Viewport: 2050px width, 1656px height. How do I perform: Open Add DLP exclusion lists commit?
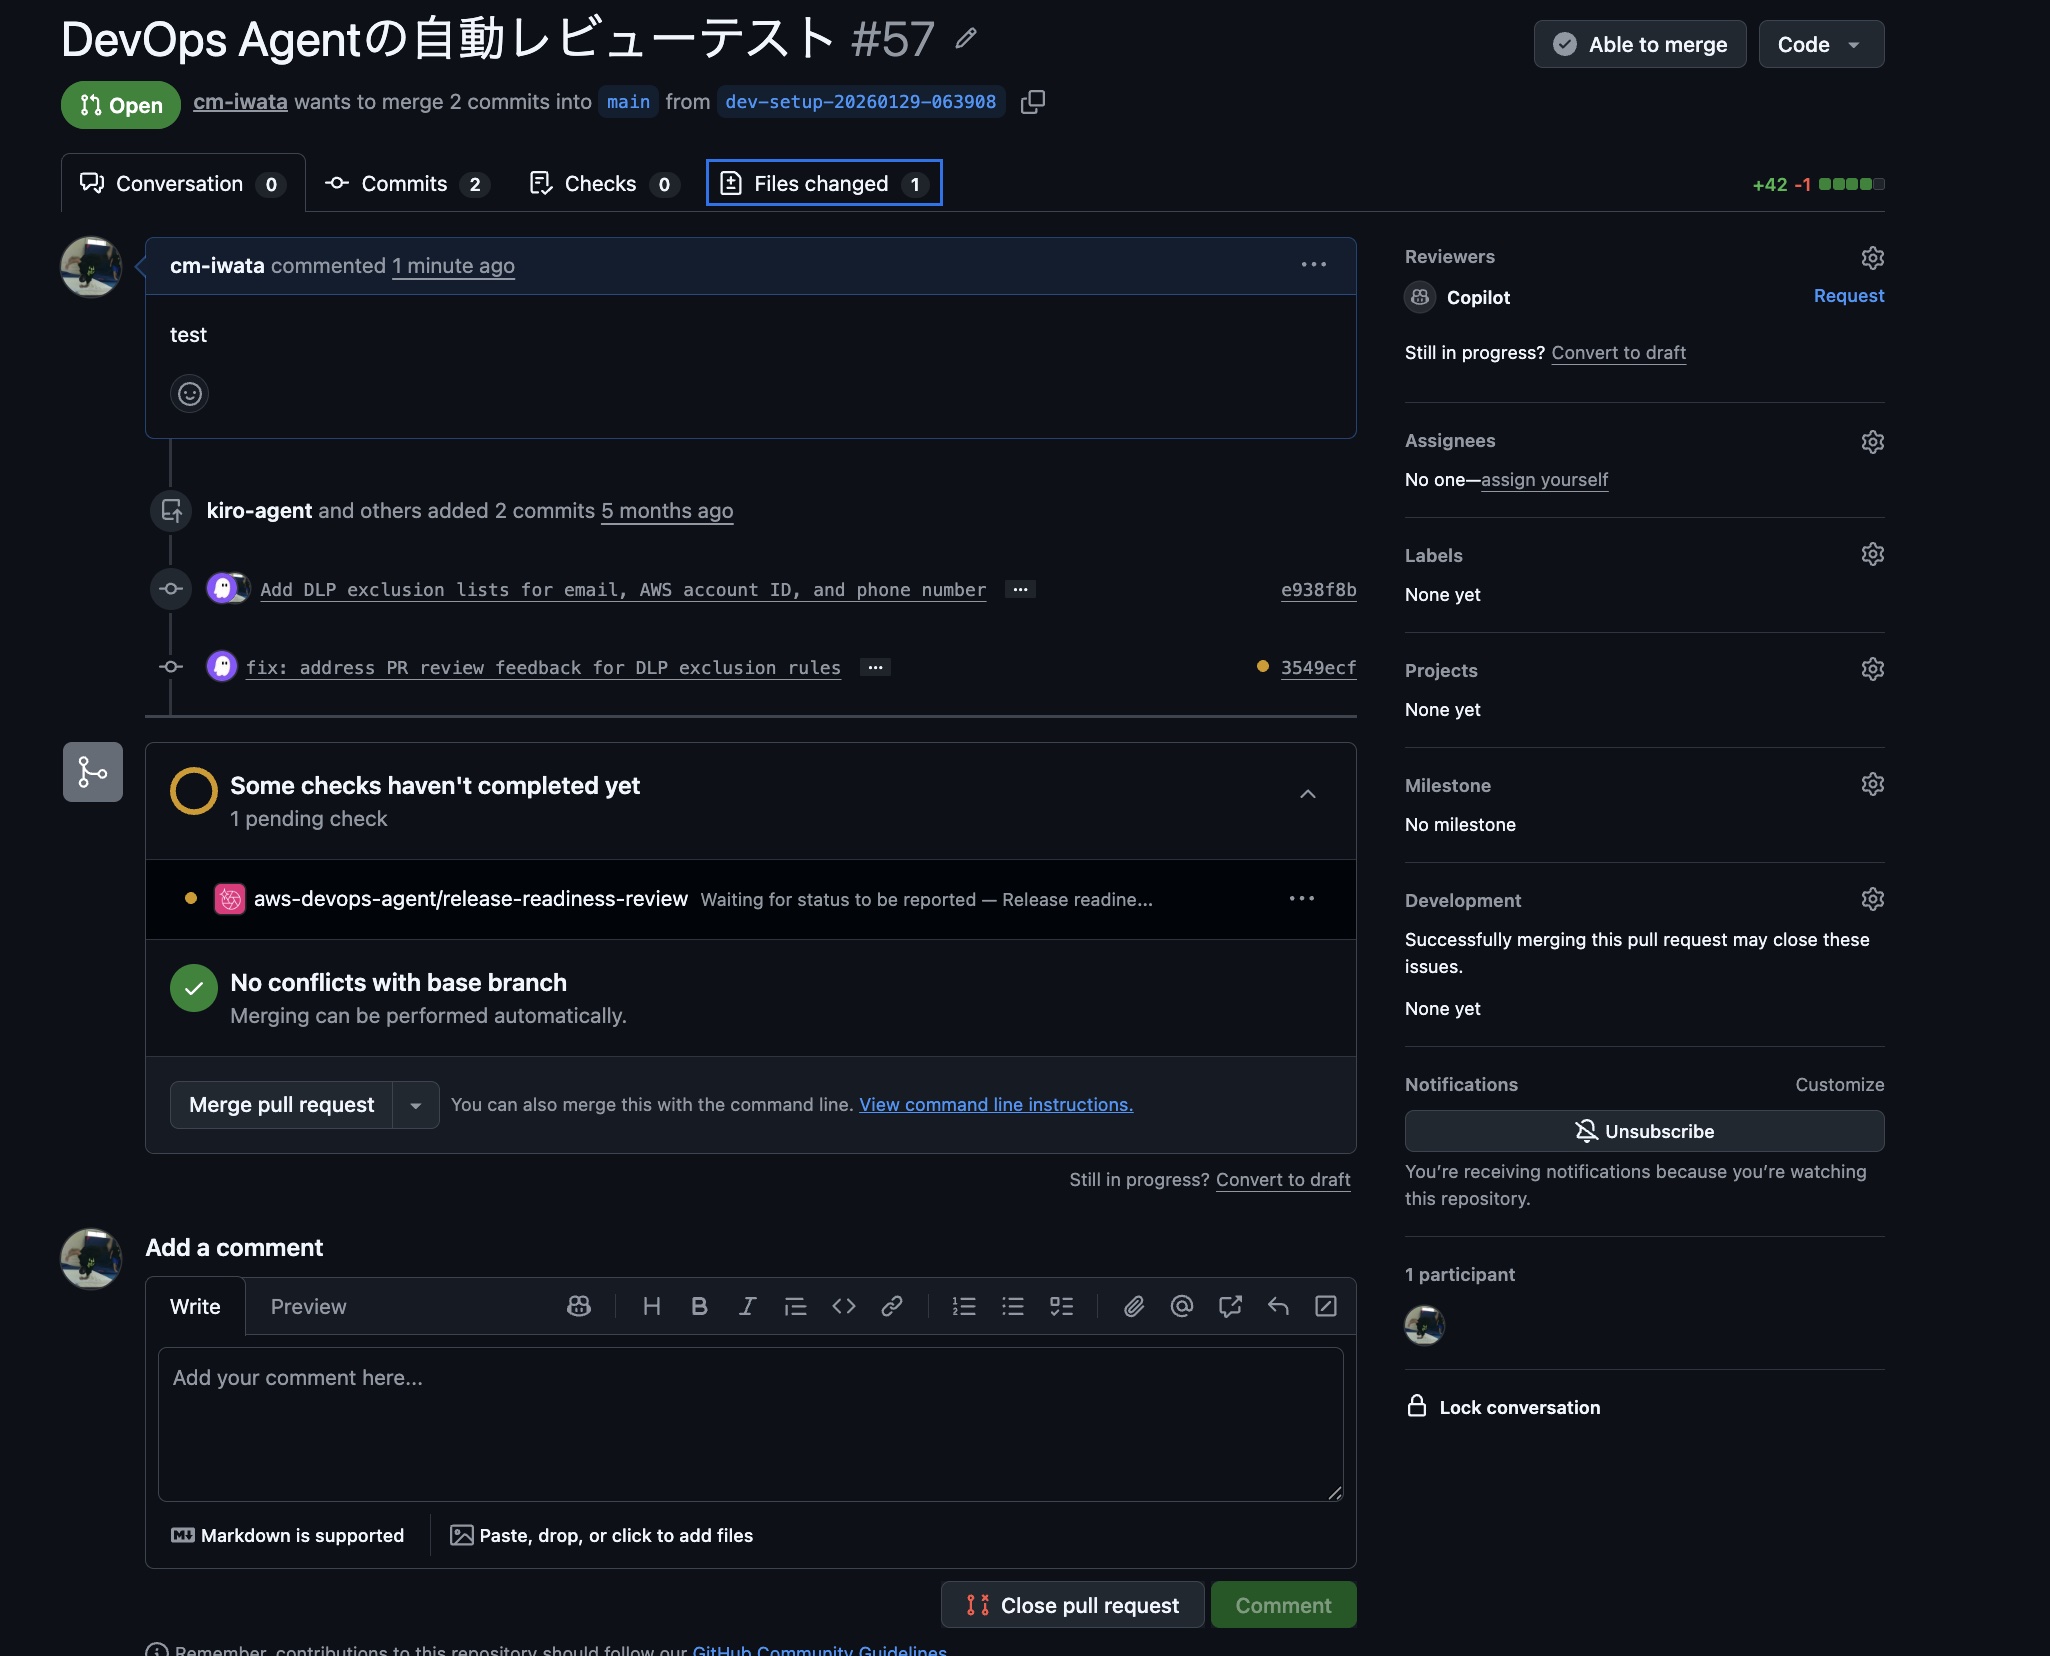[x=623, y=590]
